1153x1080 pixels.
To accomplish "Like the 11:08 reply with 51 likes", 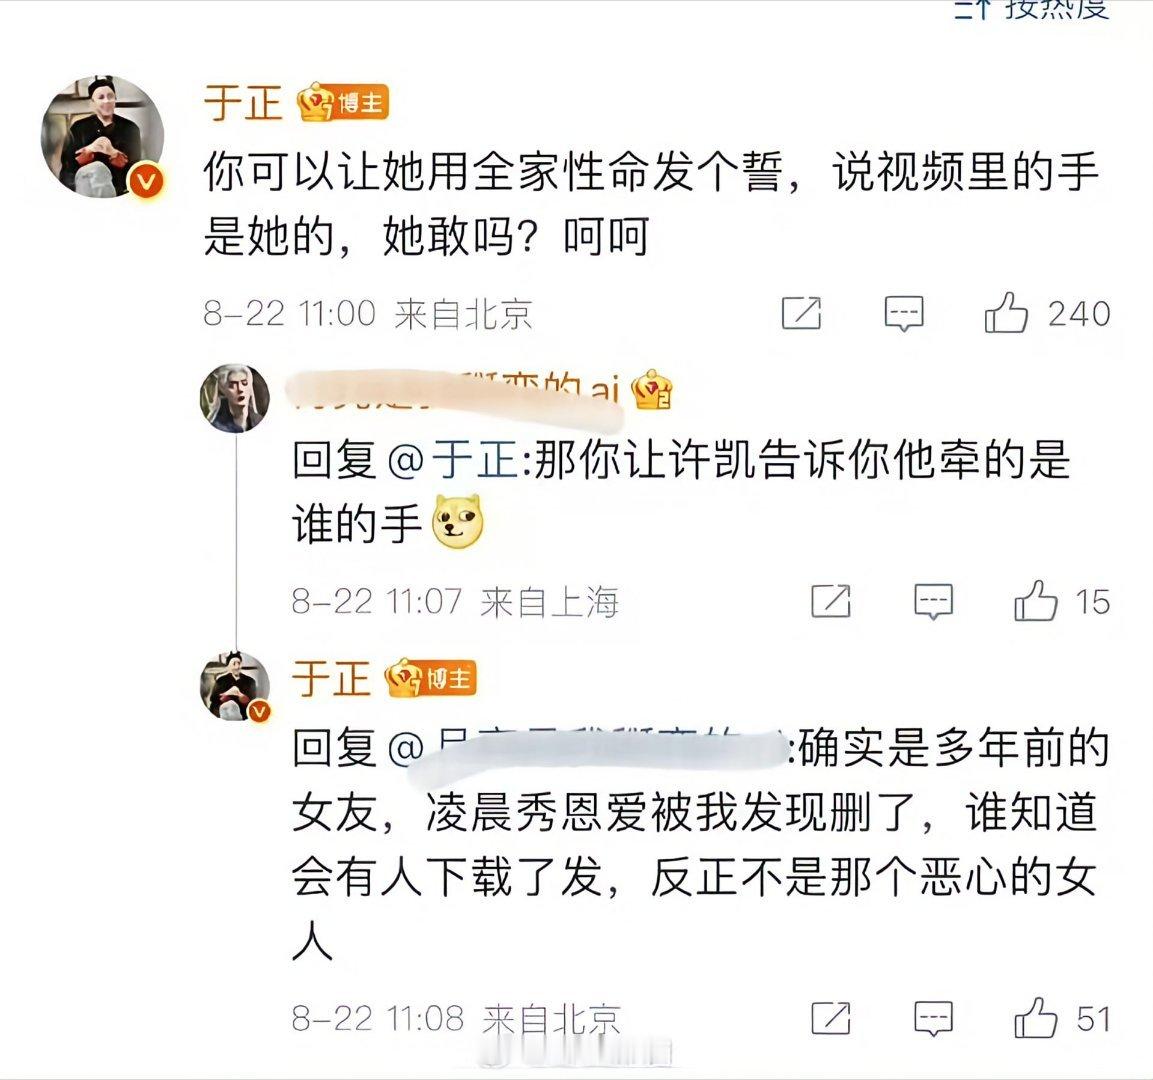I will [1035, 1018].
